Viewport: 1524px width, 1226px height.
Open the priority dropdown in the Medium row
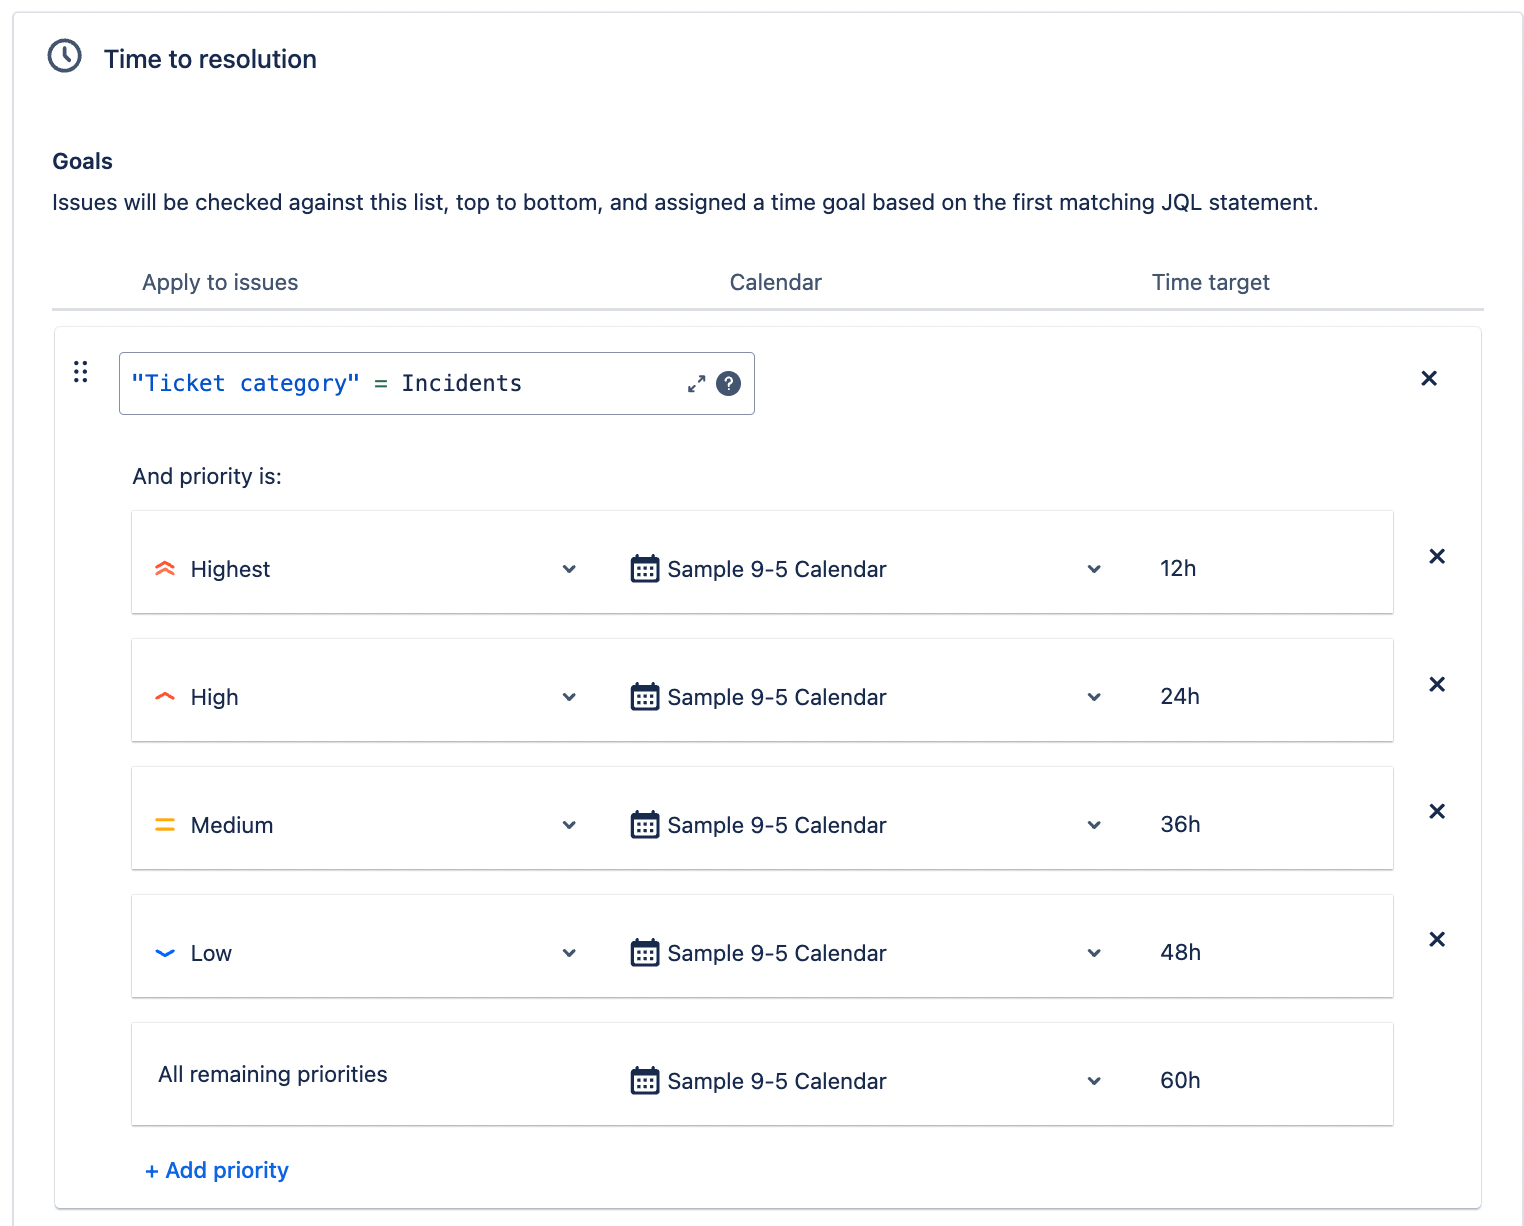pyautogui.click(x=569, y=825)
